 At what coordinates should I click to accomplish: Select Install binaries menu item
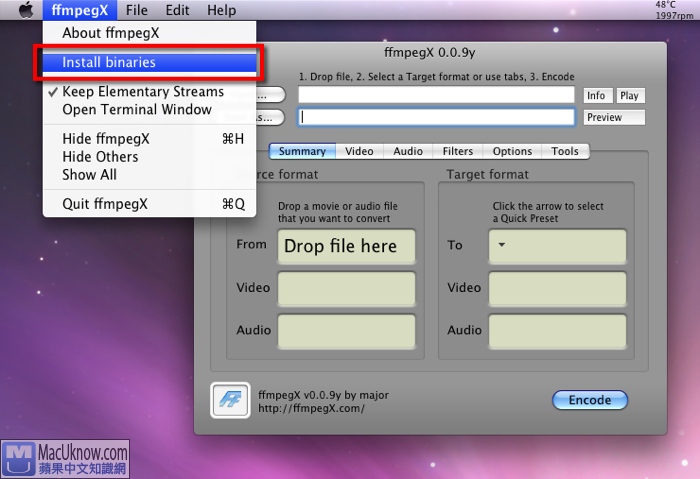click(150, 62)
